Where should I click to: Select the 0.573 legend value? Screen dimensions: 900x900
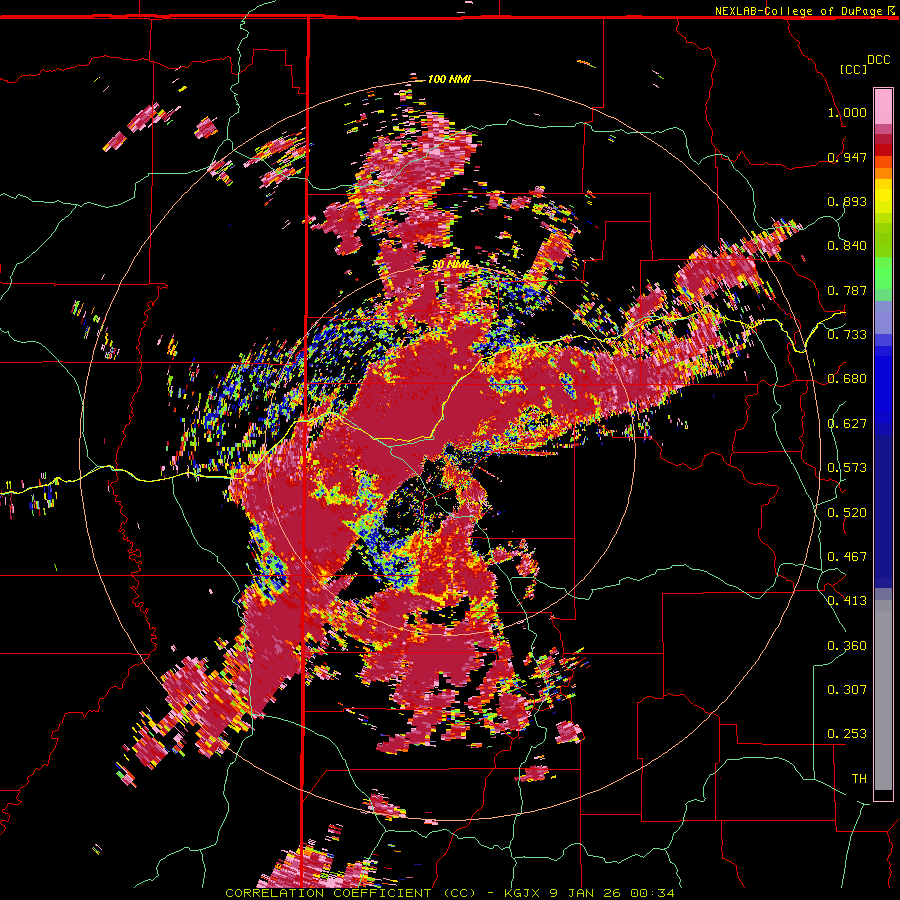point(847,468)
